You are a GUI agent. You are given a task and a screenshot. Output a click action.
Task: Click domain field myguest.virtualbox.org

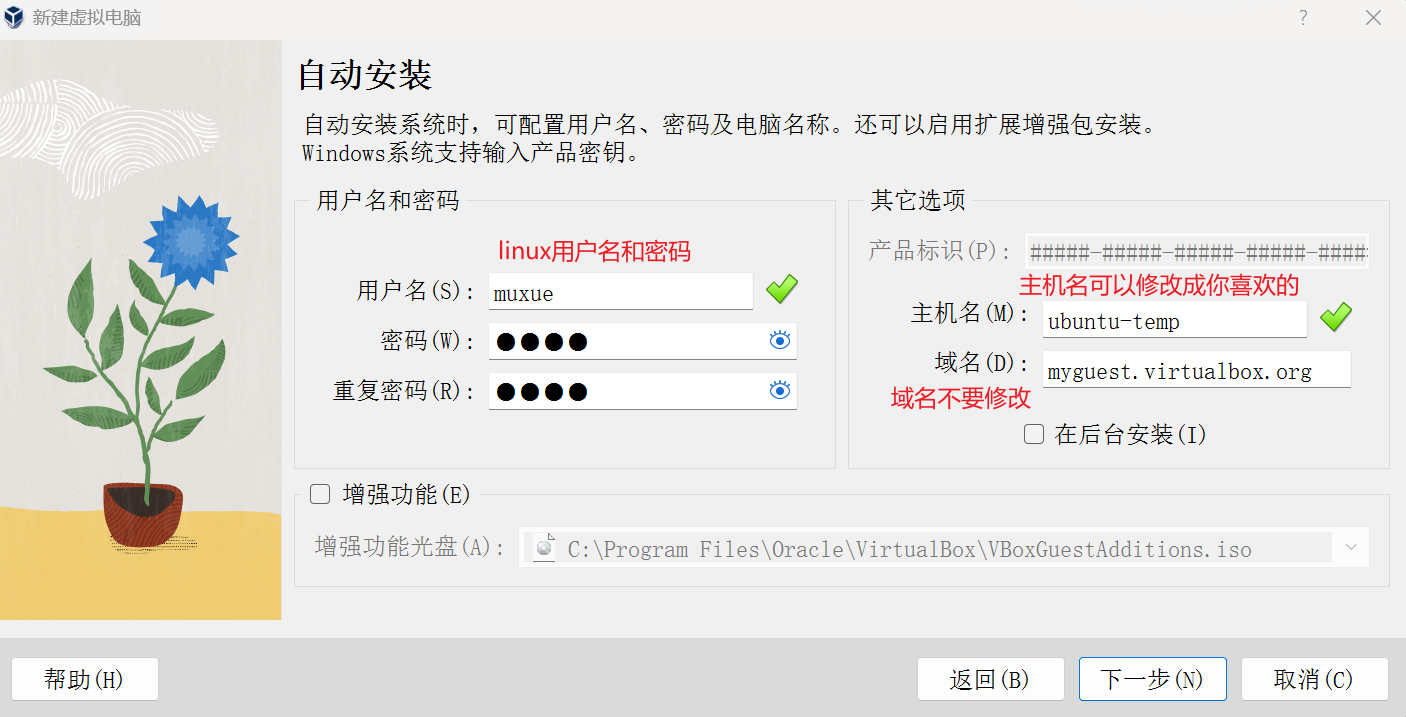(1196, 369)
